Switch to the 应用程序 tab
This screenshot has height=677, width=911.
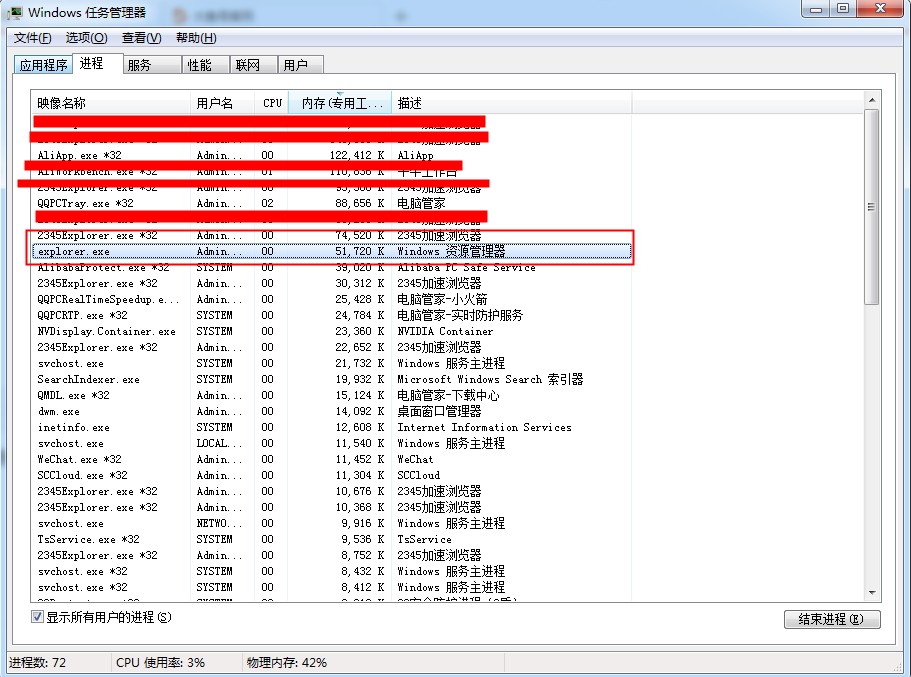[x=43, y=65]
